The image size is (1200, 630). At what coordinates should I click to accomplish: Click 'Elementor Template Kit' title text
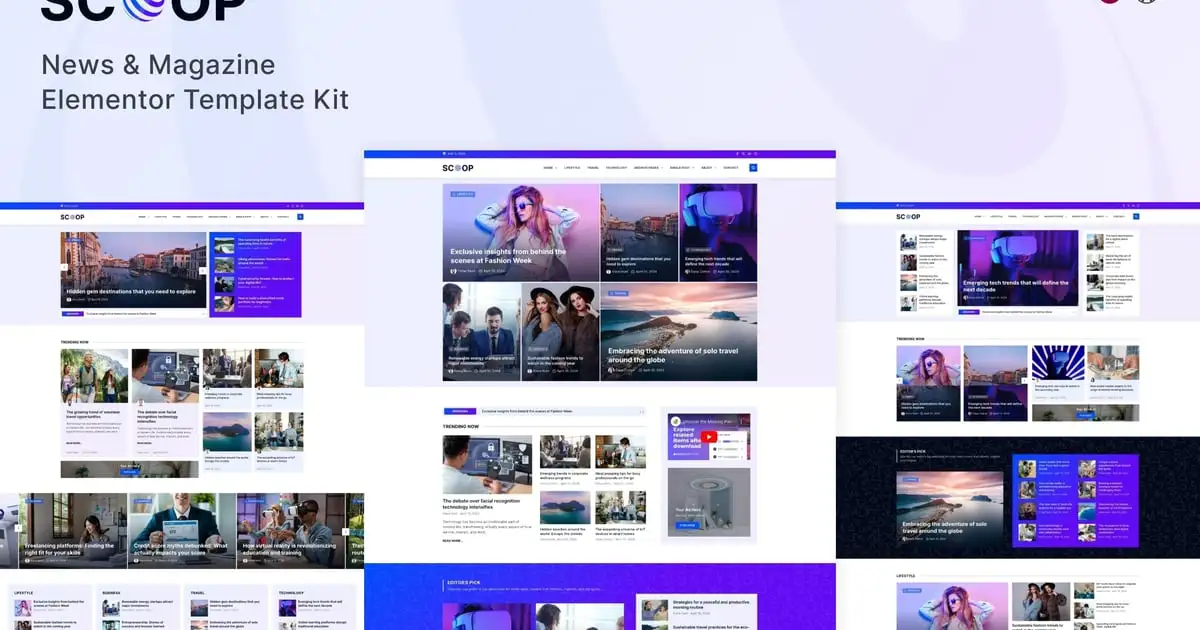(195, 99)
